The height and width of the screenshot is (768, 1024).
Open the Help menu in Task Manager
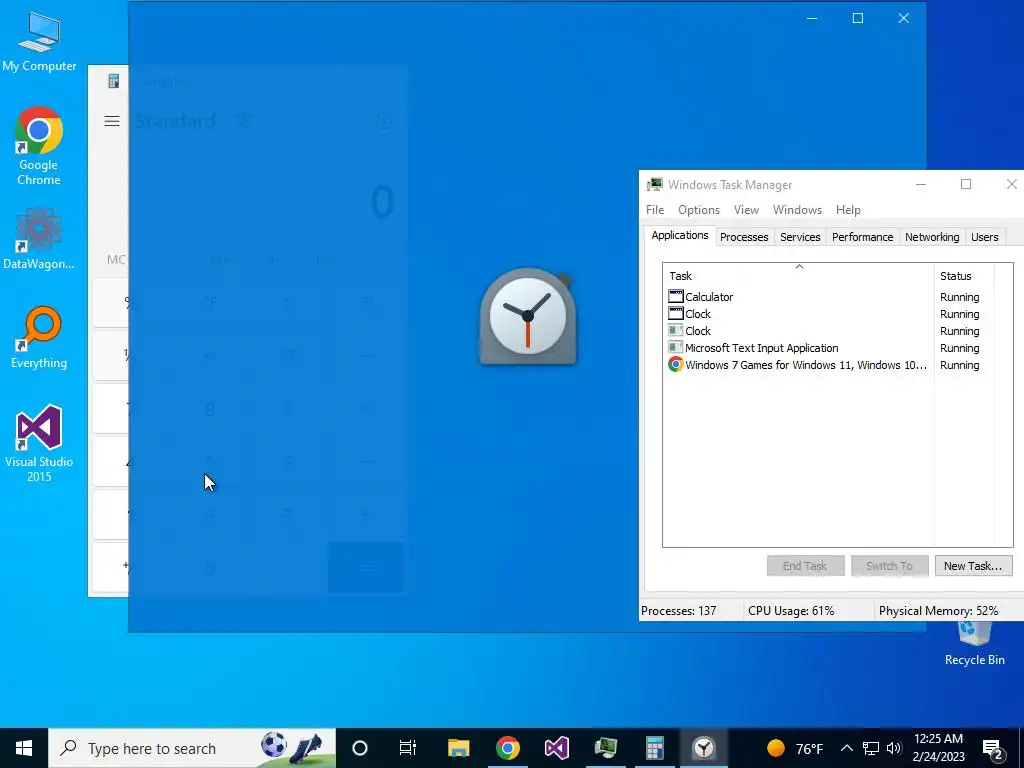tap(848, 210)
